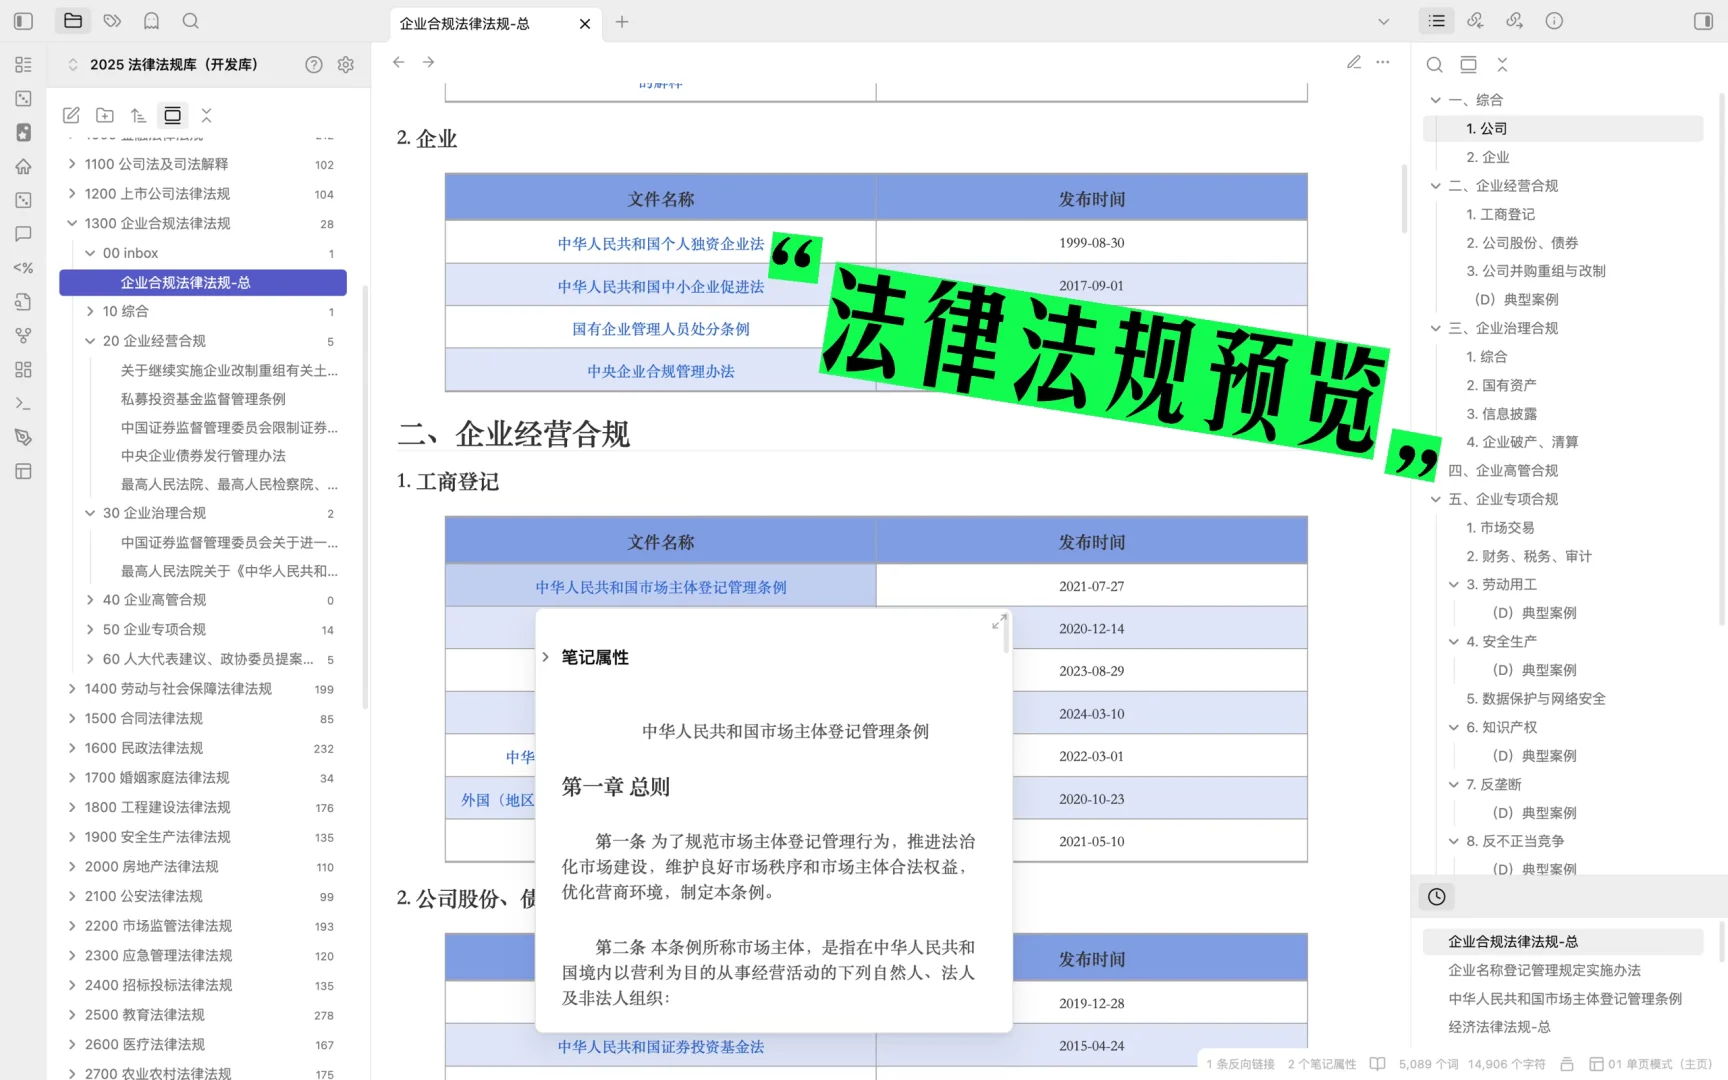The height and width of the screenshot is (1080, 1728).
Task: Toggle the right sidebar visibility
Action: click(1703, 22)
